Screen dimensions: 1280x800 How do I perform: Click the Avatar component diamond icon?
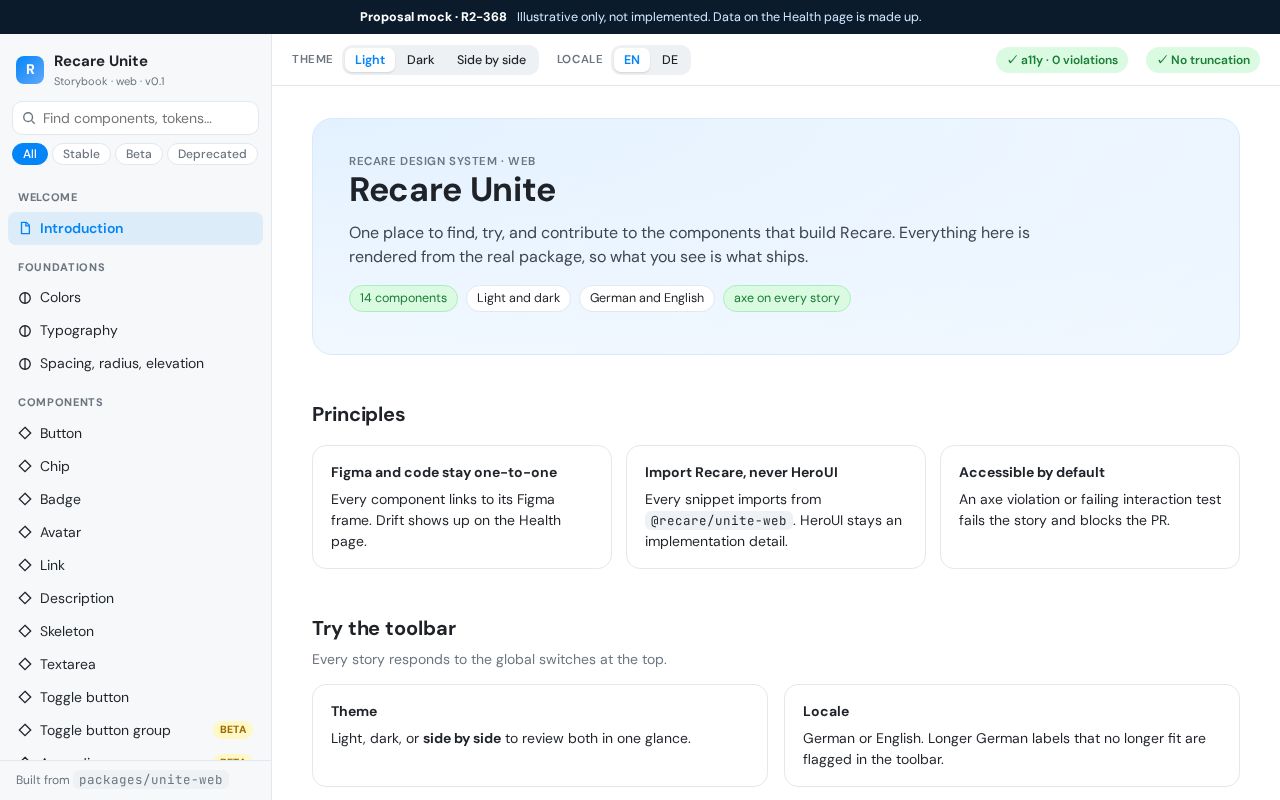tap(25, 532)
